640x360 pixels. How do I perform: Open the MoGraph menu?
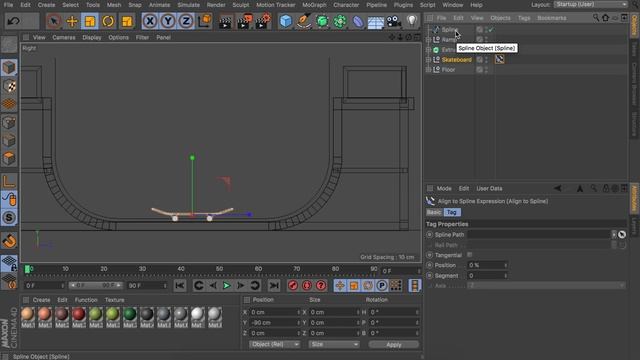(x=314, y=5)
